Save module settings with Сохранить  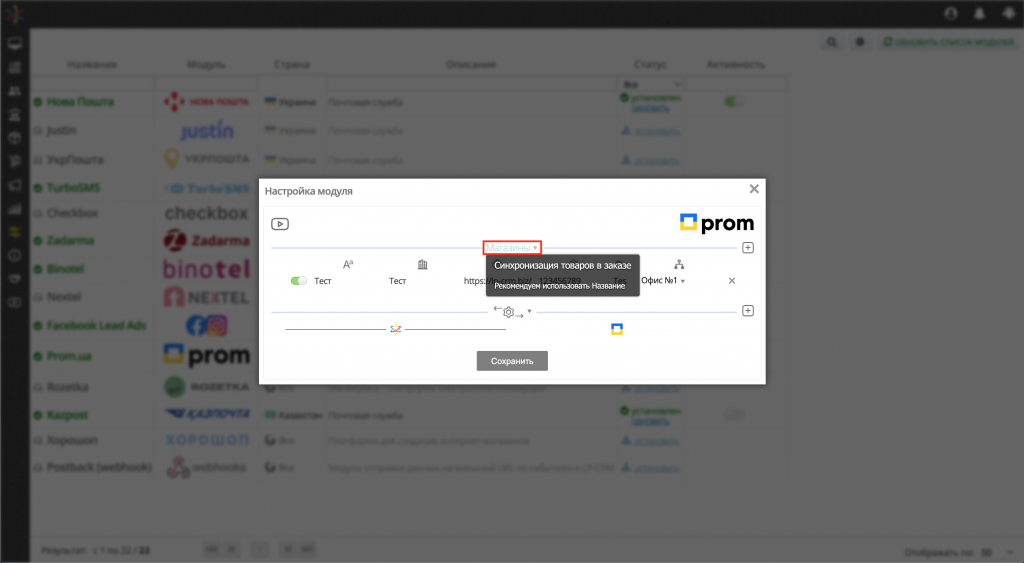(x=512, y=361)
